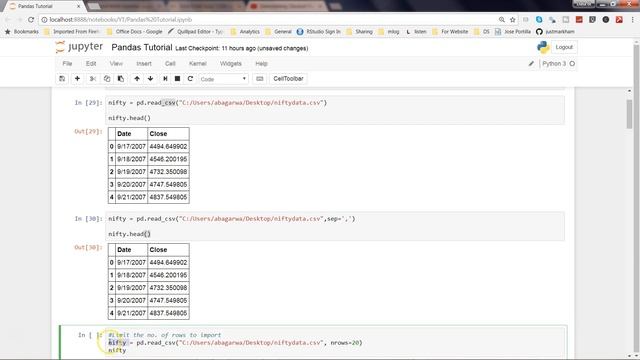640x360 pixels.
Task: Open the mlog bookmarks folder
Action: 389,31
